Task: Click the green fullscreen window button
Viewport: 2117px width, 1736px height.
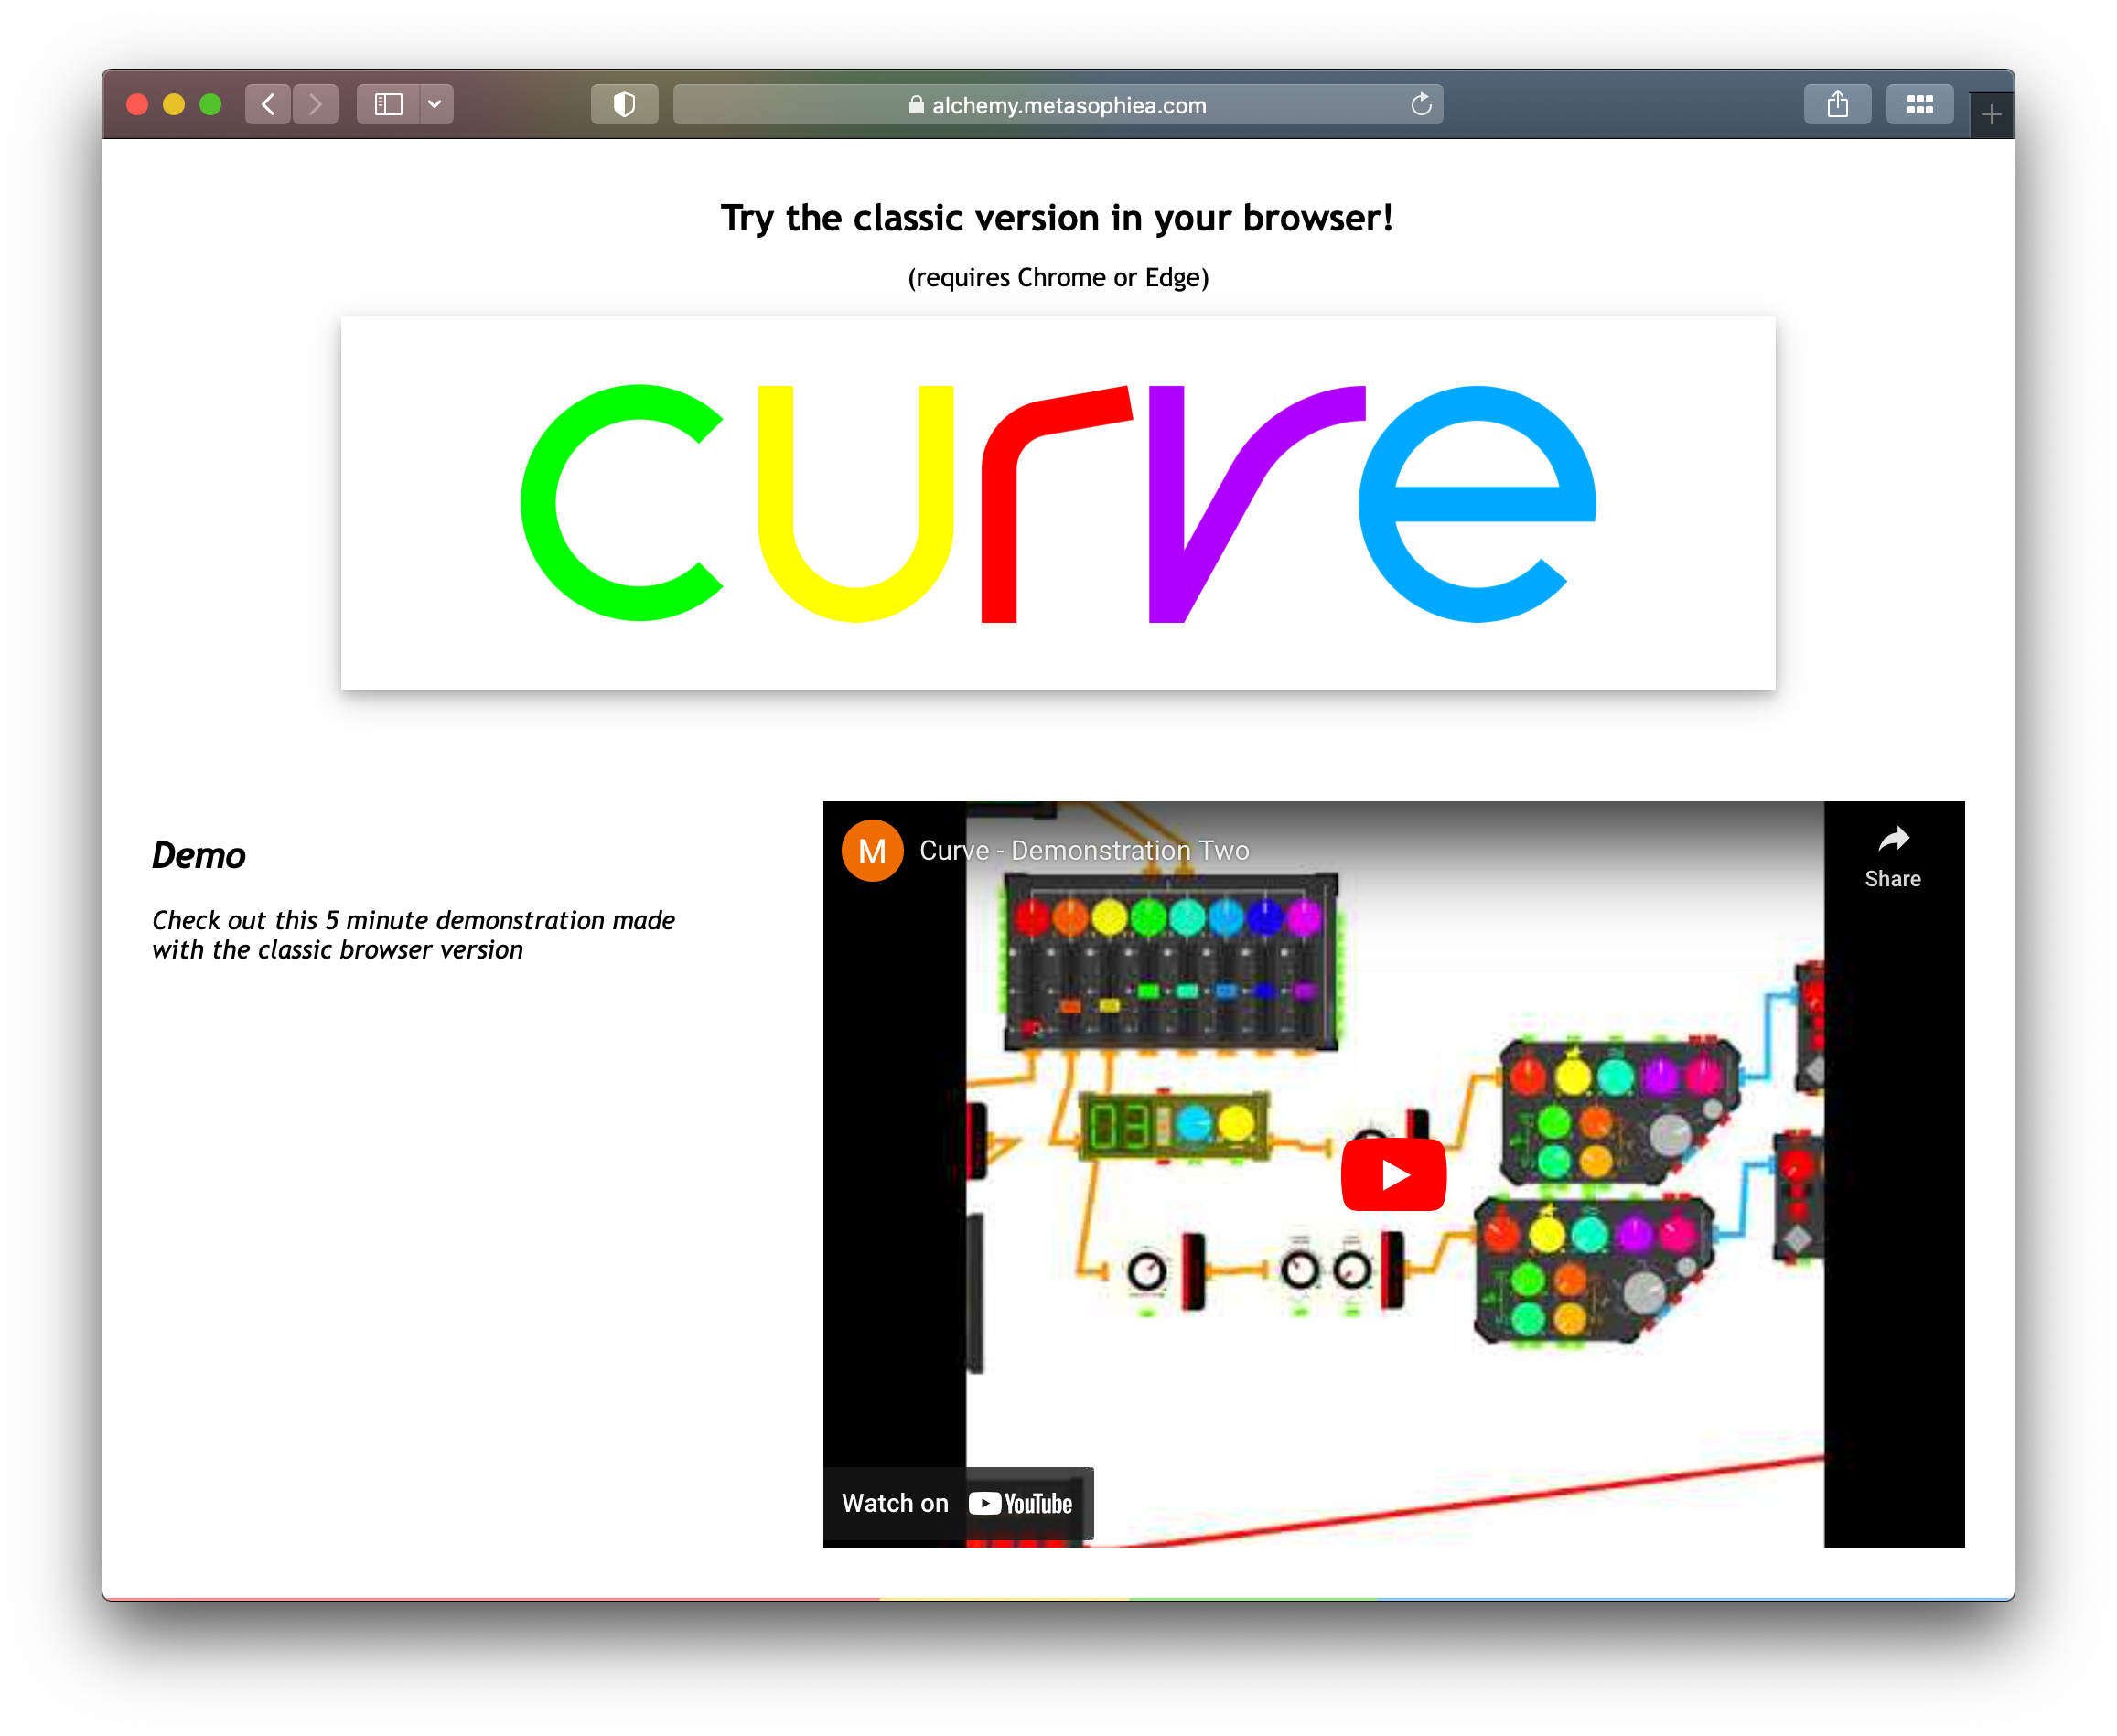Action: click(x=210, y=104)
